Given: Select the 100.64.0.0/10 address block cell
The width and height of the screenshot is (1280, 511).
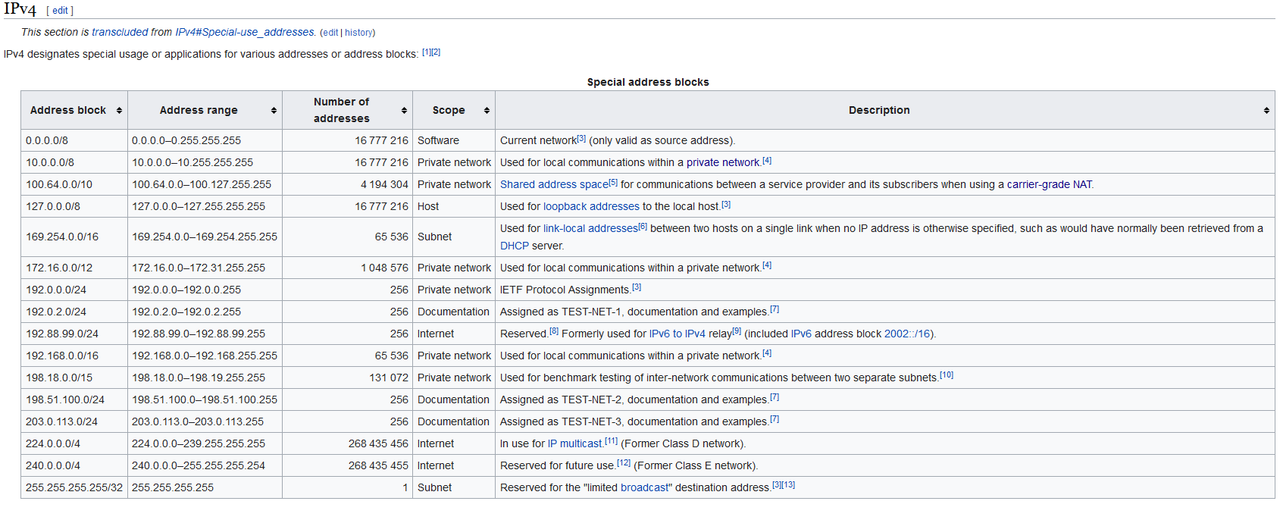Looking at the screenshot, I should point(75,185).
